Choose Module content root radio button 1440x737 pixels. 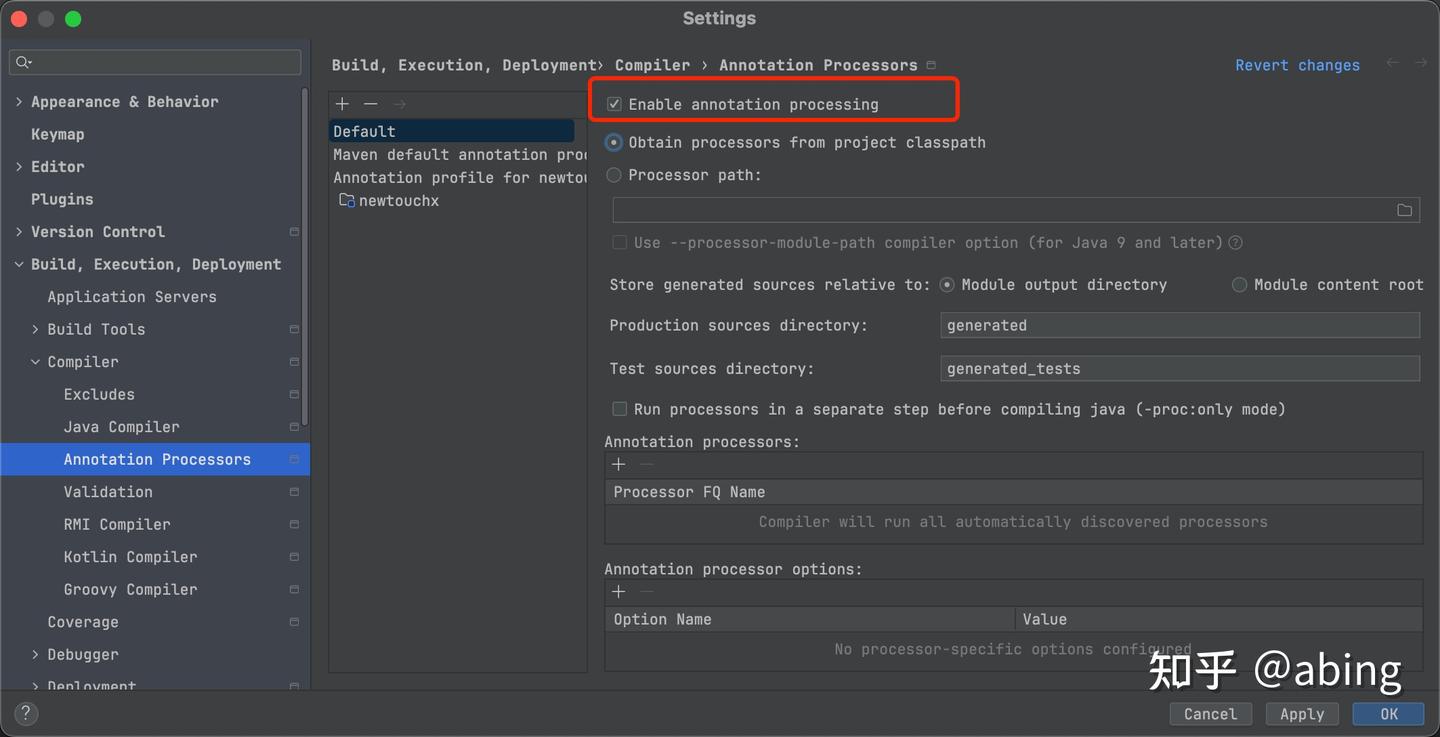click(1239, 285)
